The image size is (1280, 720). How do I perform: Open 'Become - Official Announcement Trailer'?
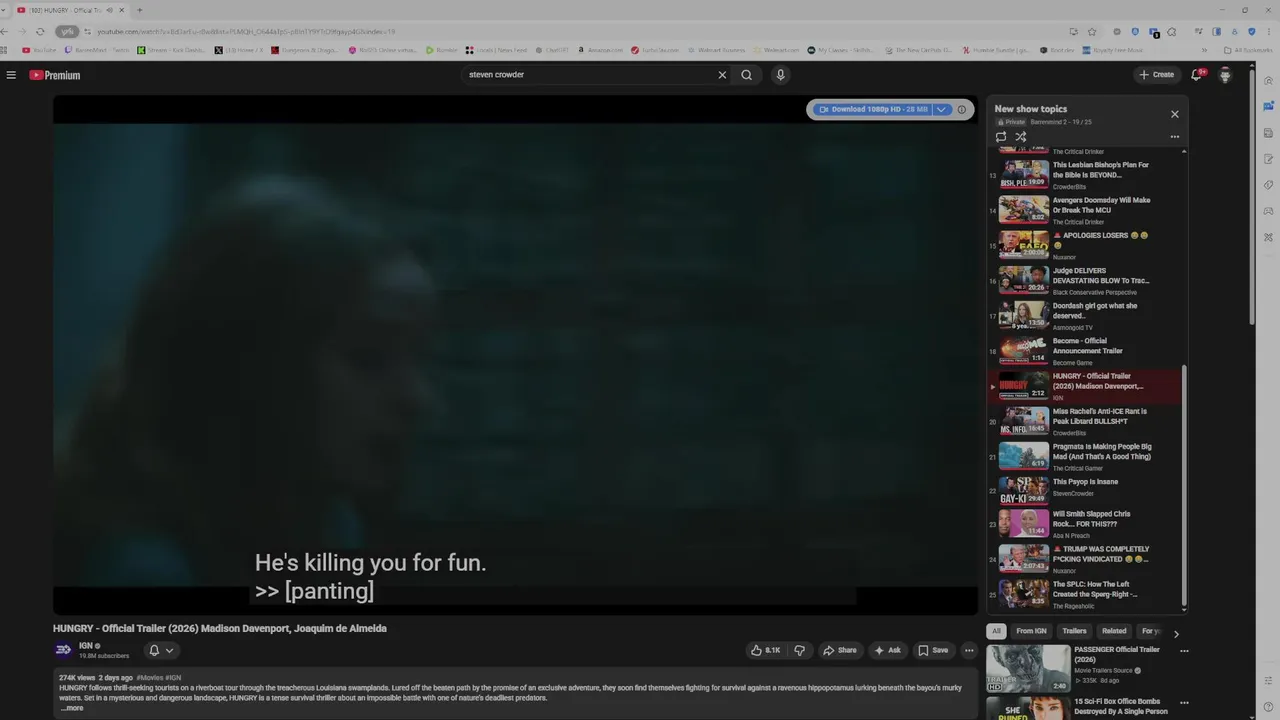click(x=1085, y=351)
